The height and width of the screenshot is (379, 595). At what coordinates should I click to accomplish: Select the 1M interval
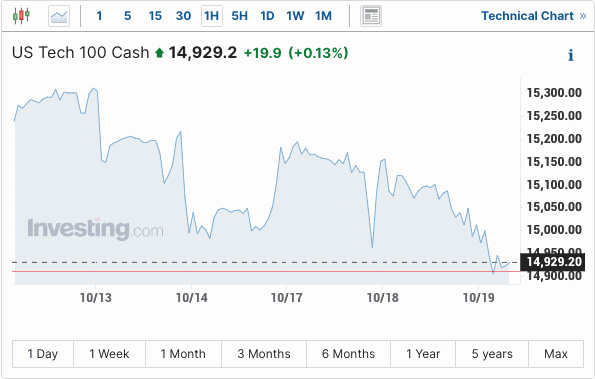[x=323, y=16]
